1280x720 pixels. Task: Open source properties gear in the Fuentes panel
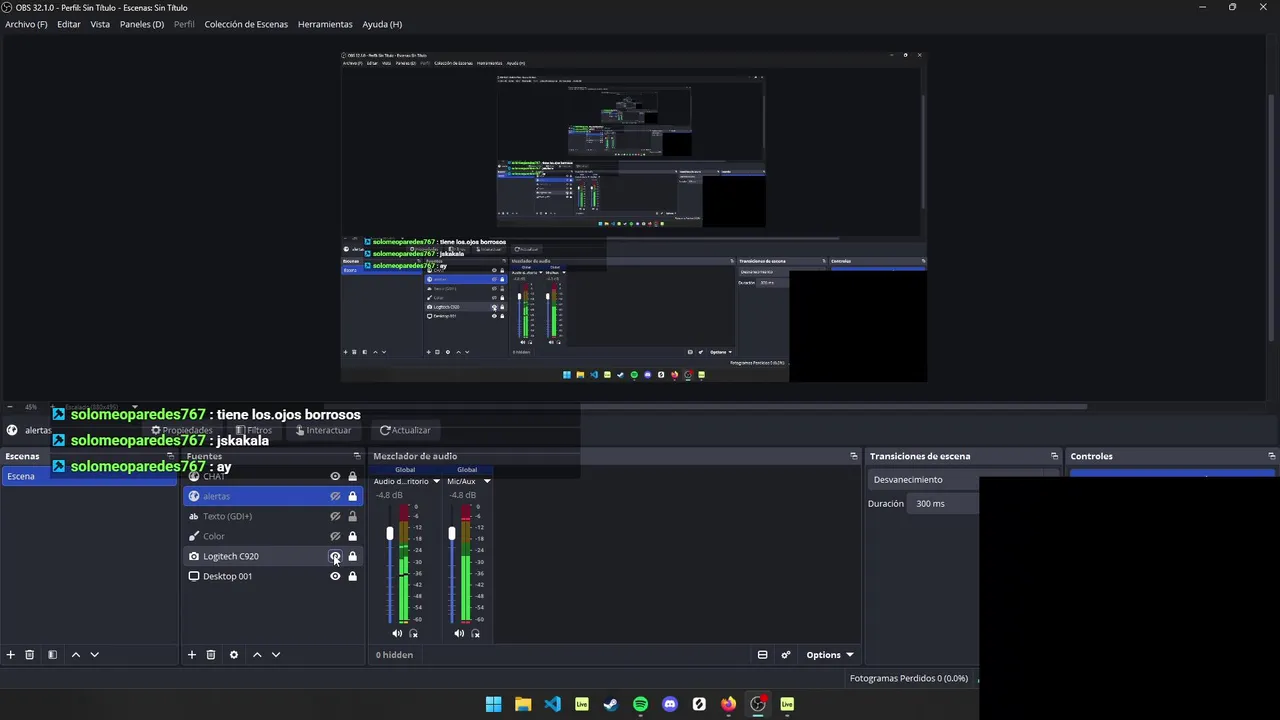(234, 655)
